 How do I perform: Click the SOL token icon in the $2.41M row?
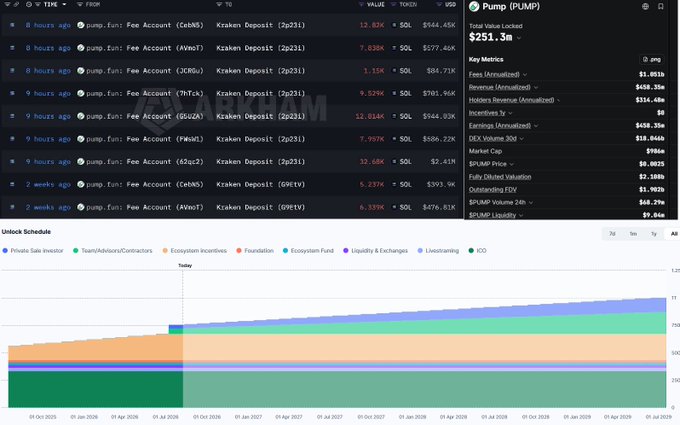point(394,162)
